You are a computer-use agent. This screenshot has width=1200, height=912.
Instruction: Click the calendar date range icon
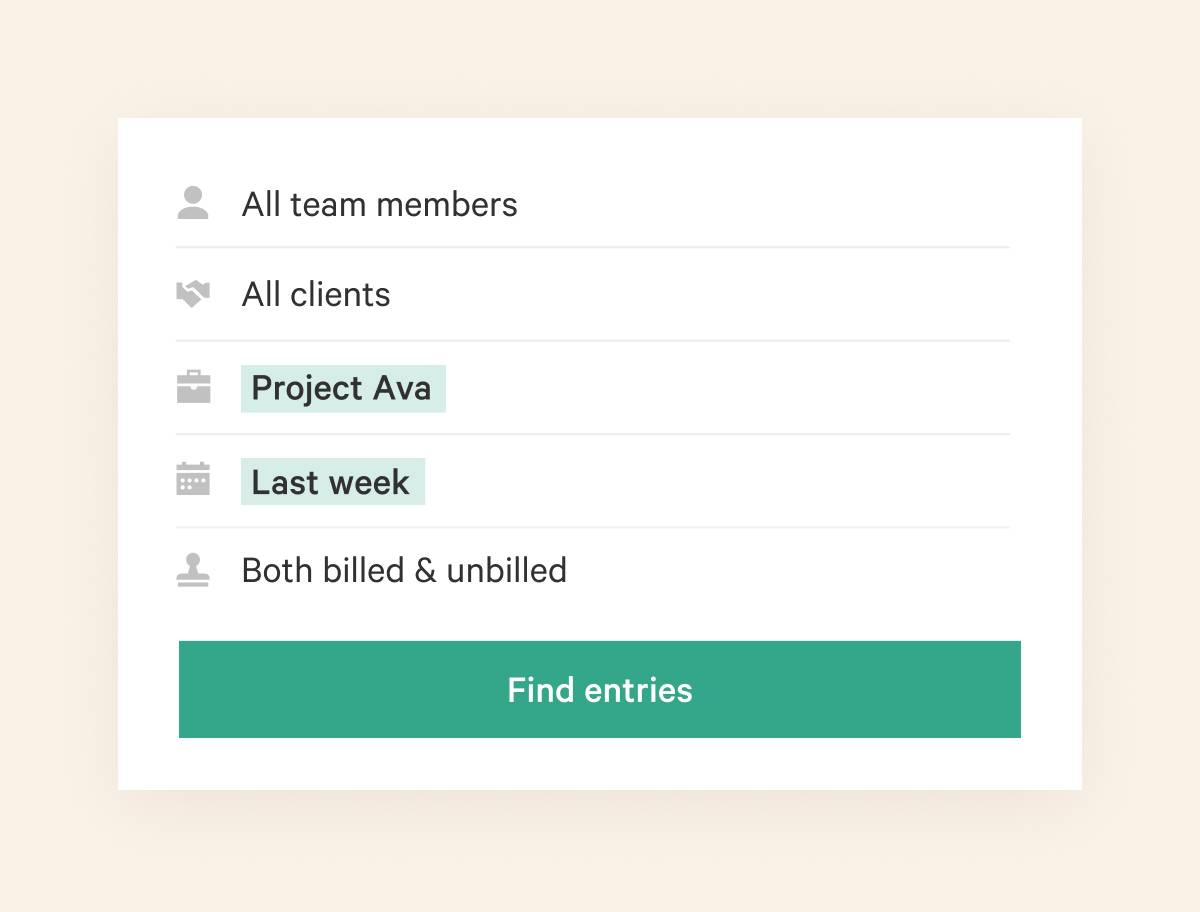(x=193, y=480)
